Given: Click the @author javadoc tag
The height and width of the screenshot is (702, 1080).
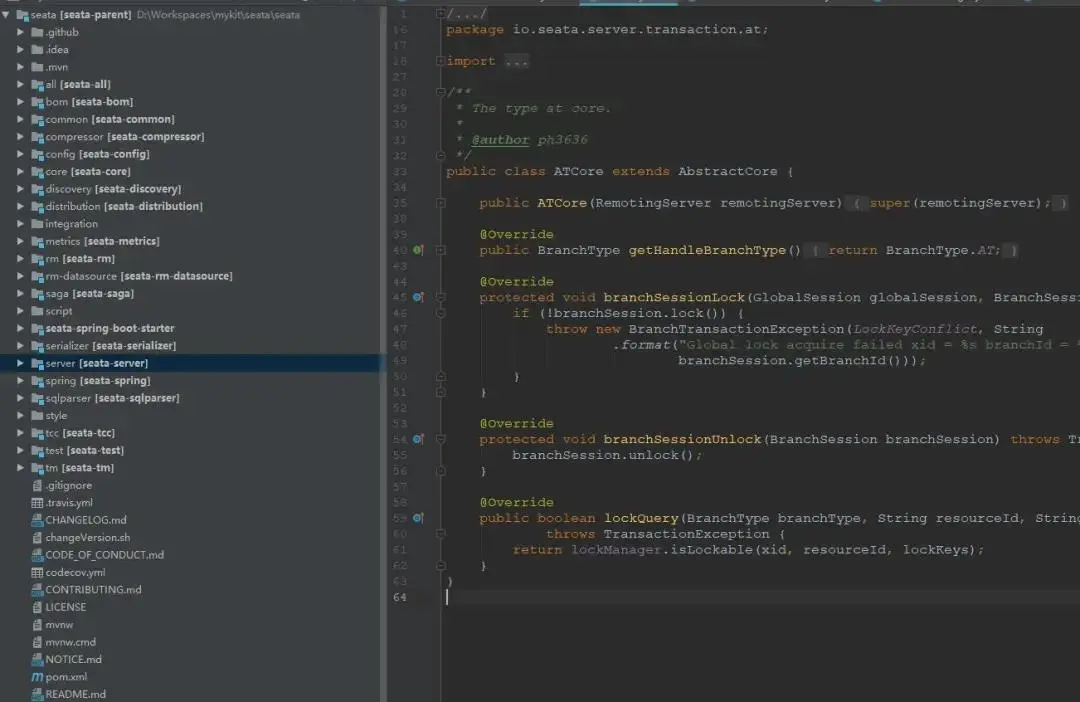Looking at the screenshot, I should coord(500,140).
